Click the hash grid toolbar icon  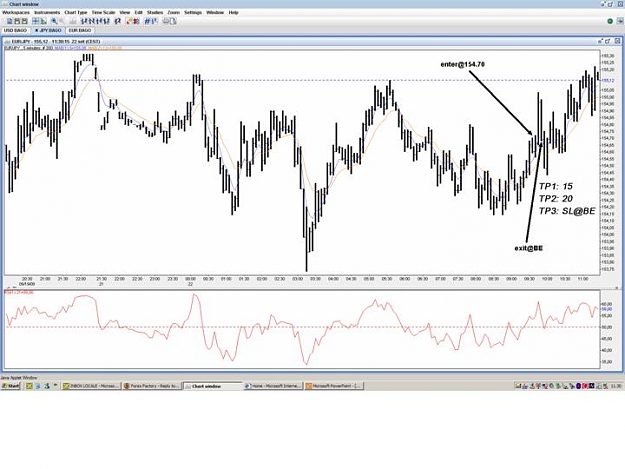click(147, 21)
